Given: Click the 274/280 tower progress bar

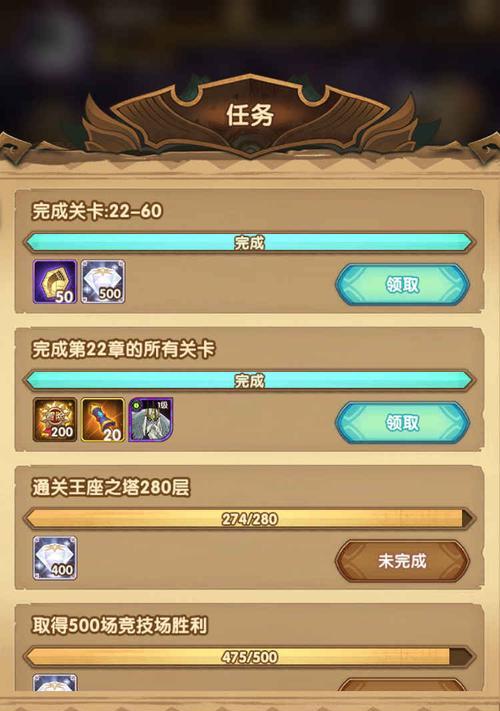Looking at the screenshot, I should (249, 519).
